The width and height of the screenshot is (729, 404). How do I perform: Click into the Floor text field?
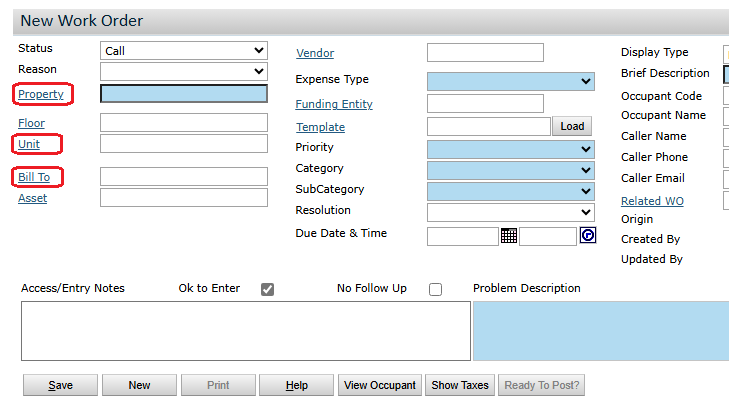(x=184, y=123)
